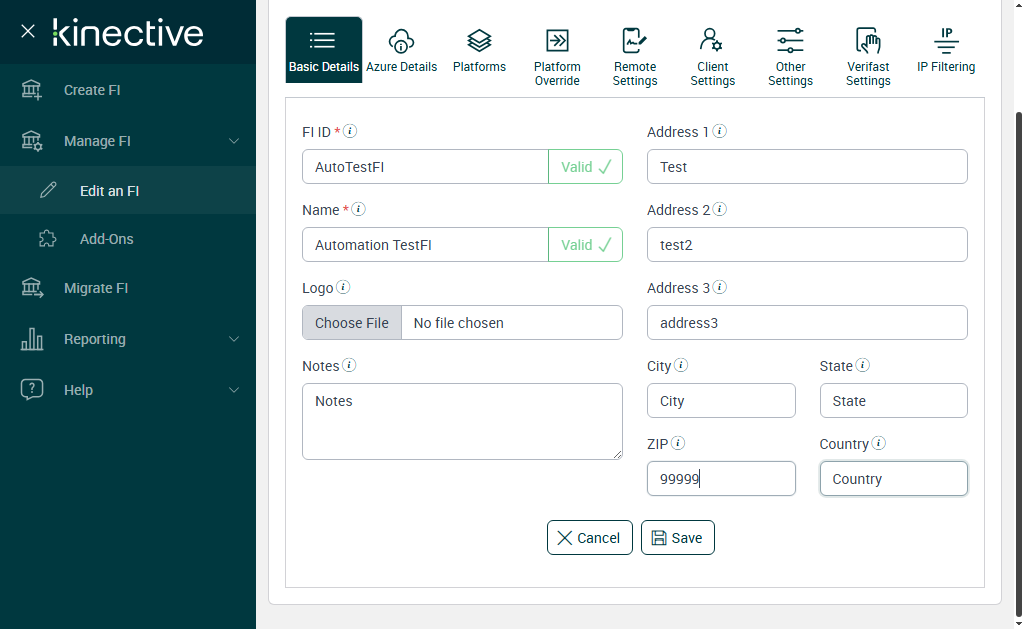Open the IP Filtering tab
The image size is (1024, 629).
point(946,50)
